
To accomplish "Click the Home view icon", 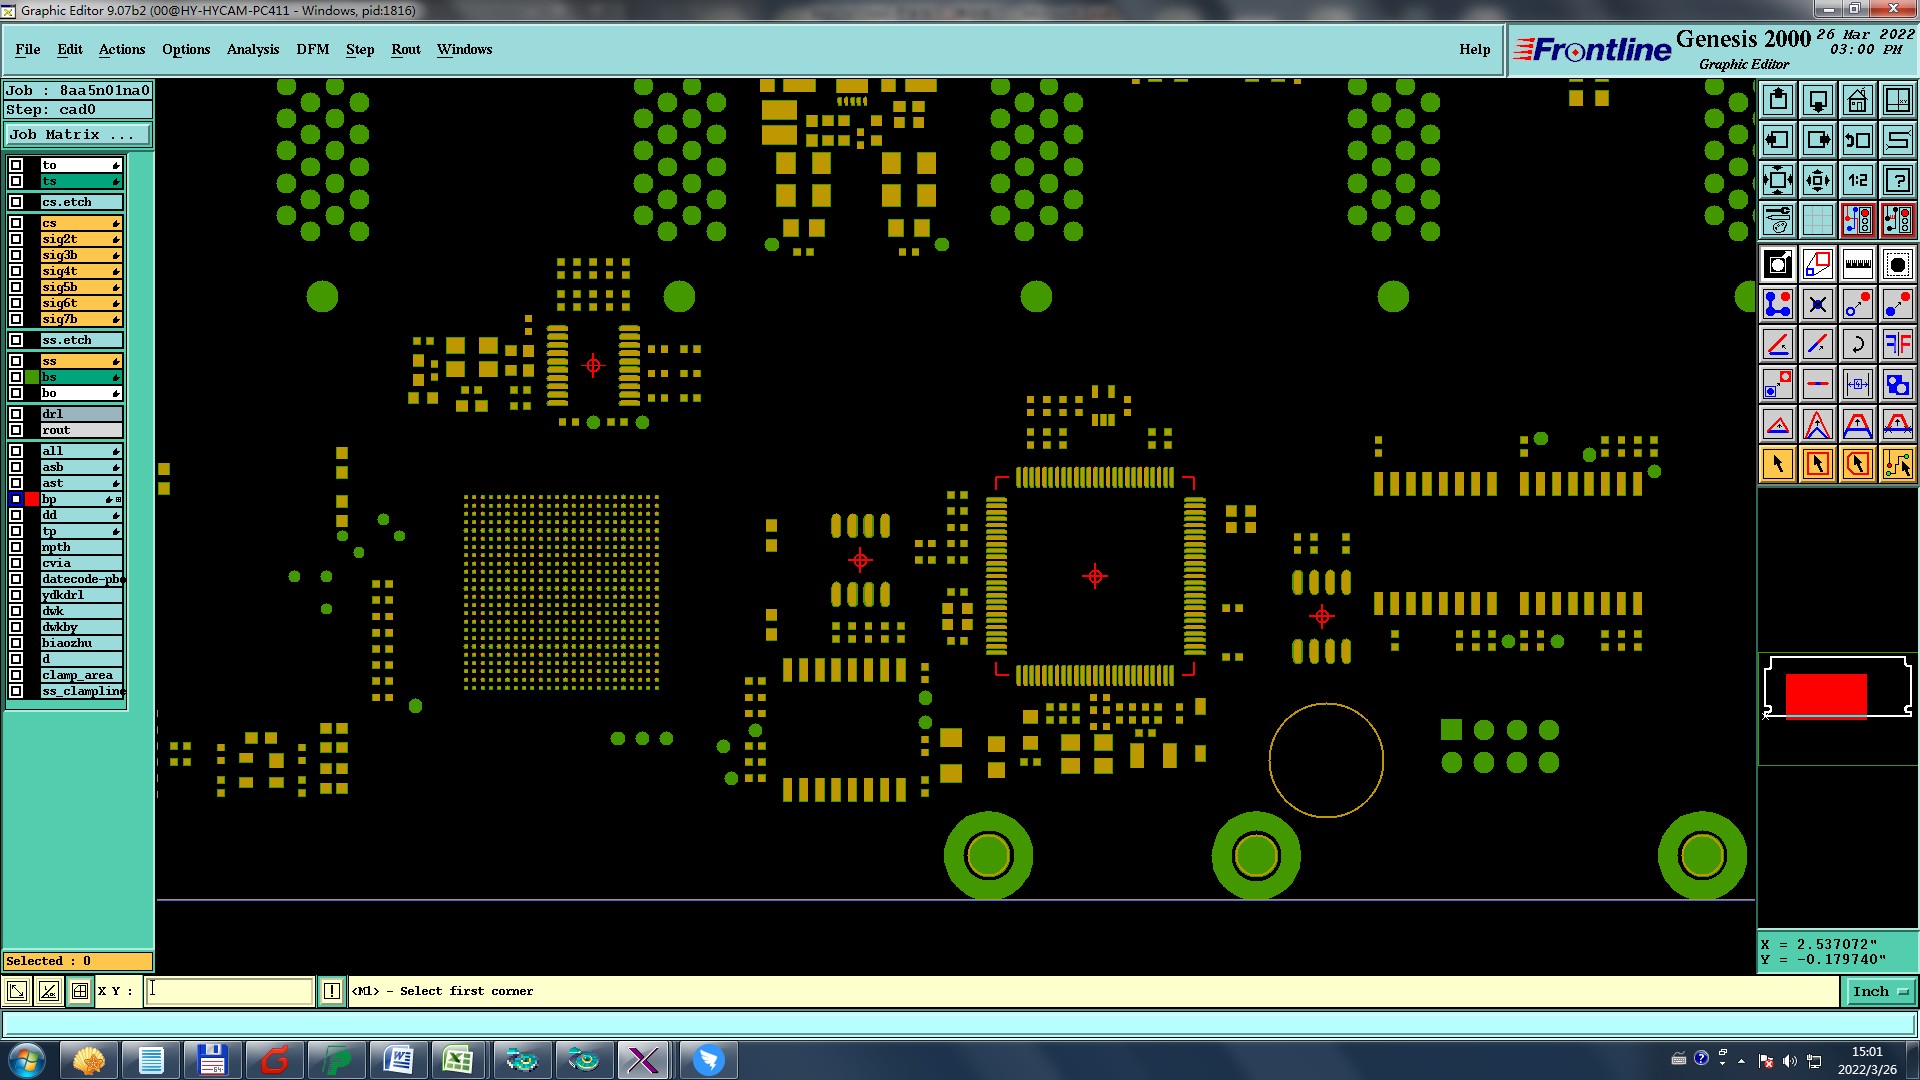I will (x=1857, y=100).
